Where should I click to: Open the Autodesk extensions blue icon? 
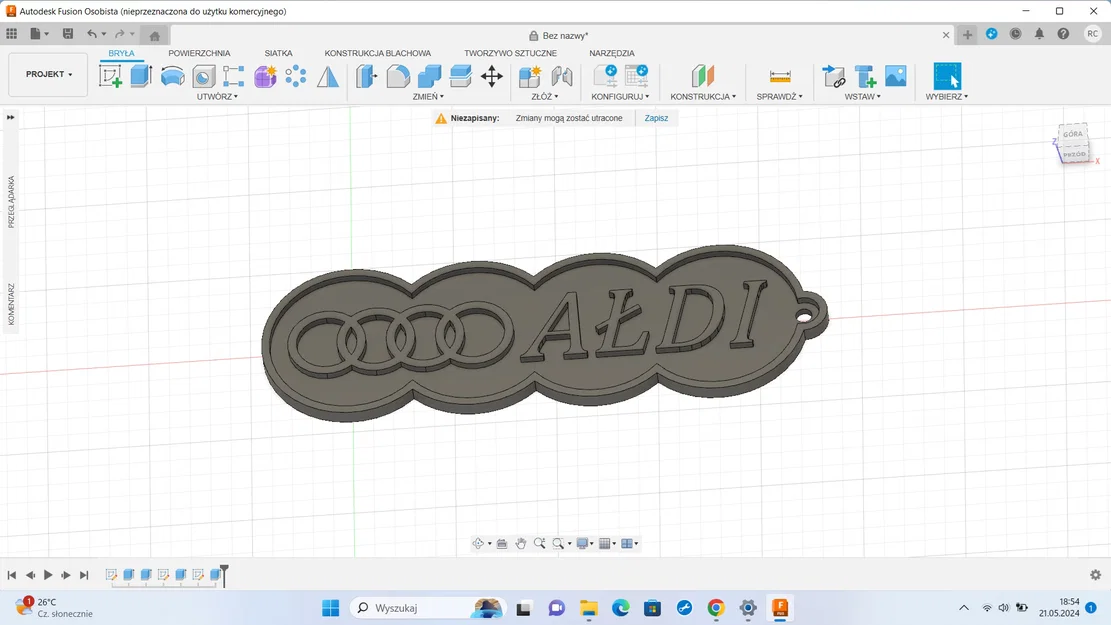(x=991, y=33)
